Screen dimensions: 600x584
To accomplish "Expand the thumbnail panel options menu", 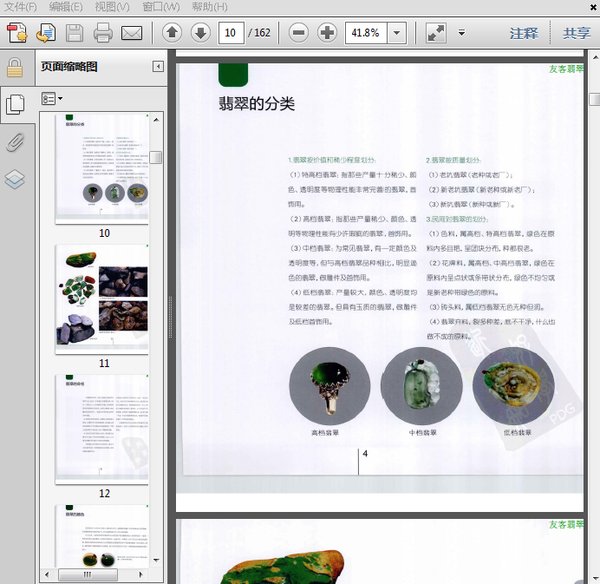I will 51,99.
